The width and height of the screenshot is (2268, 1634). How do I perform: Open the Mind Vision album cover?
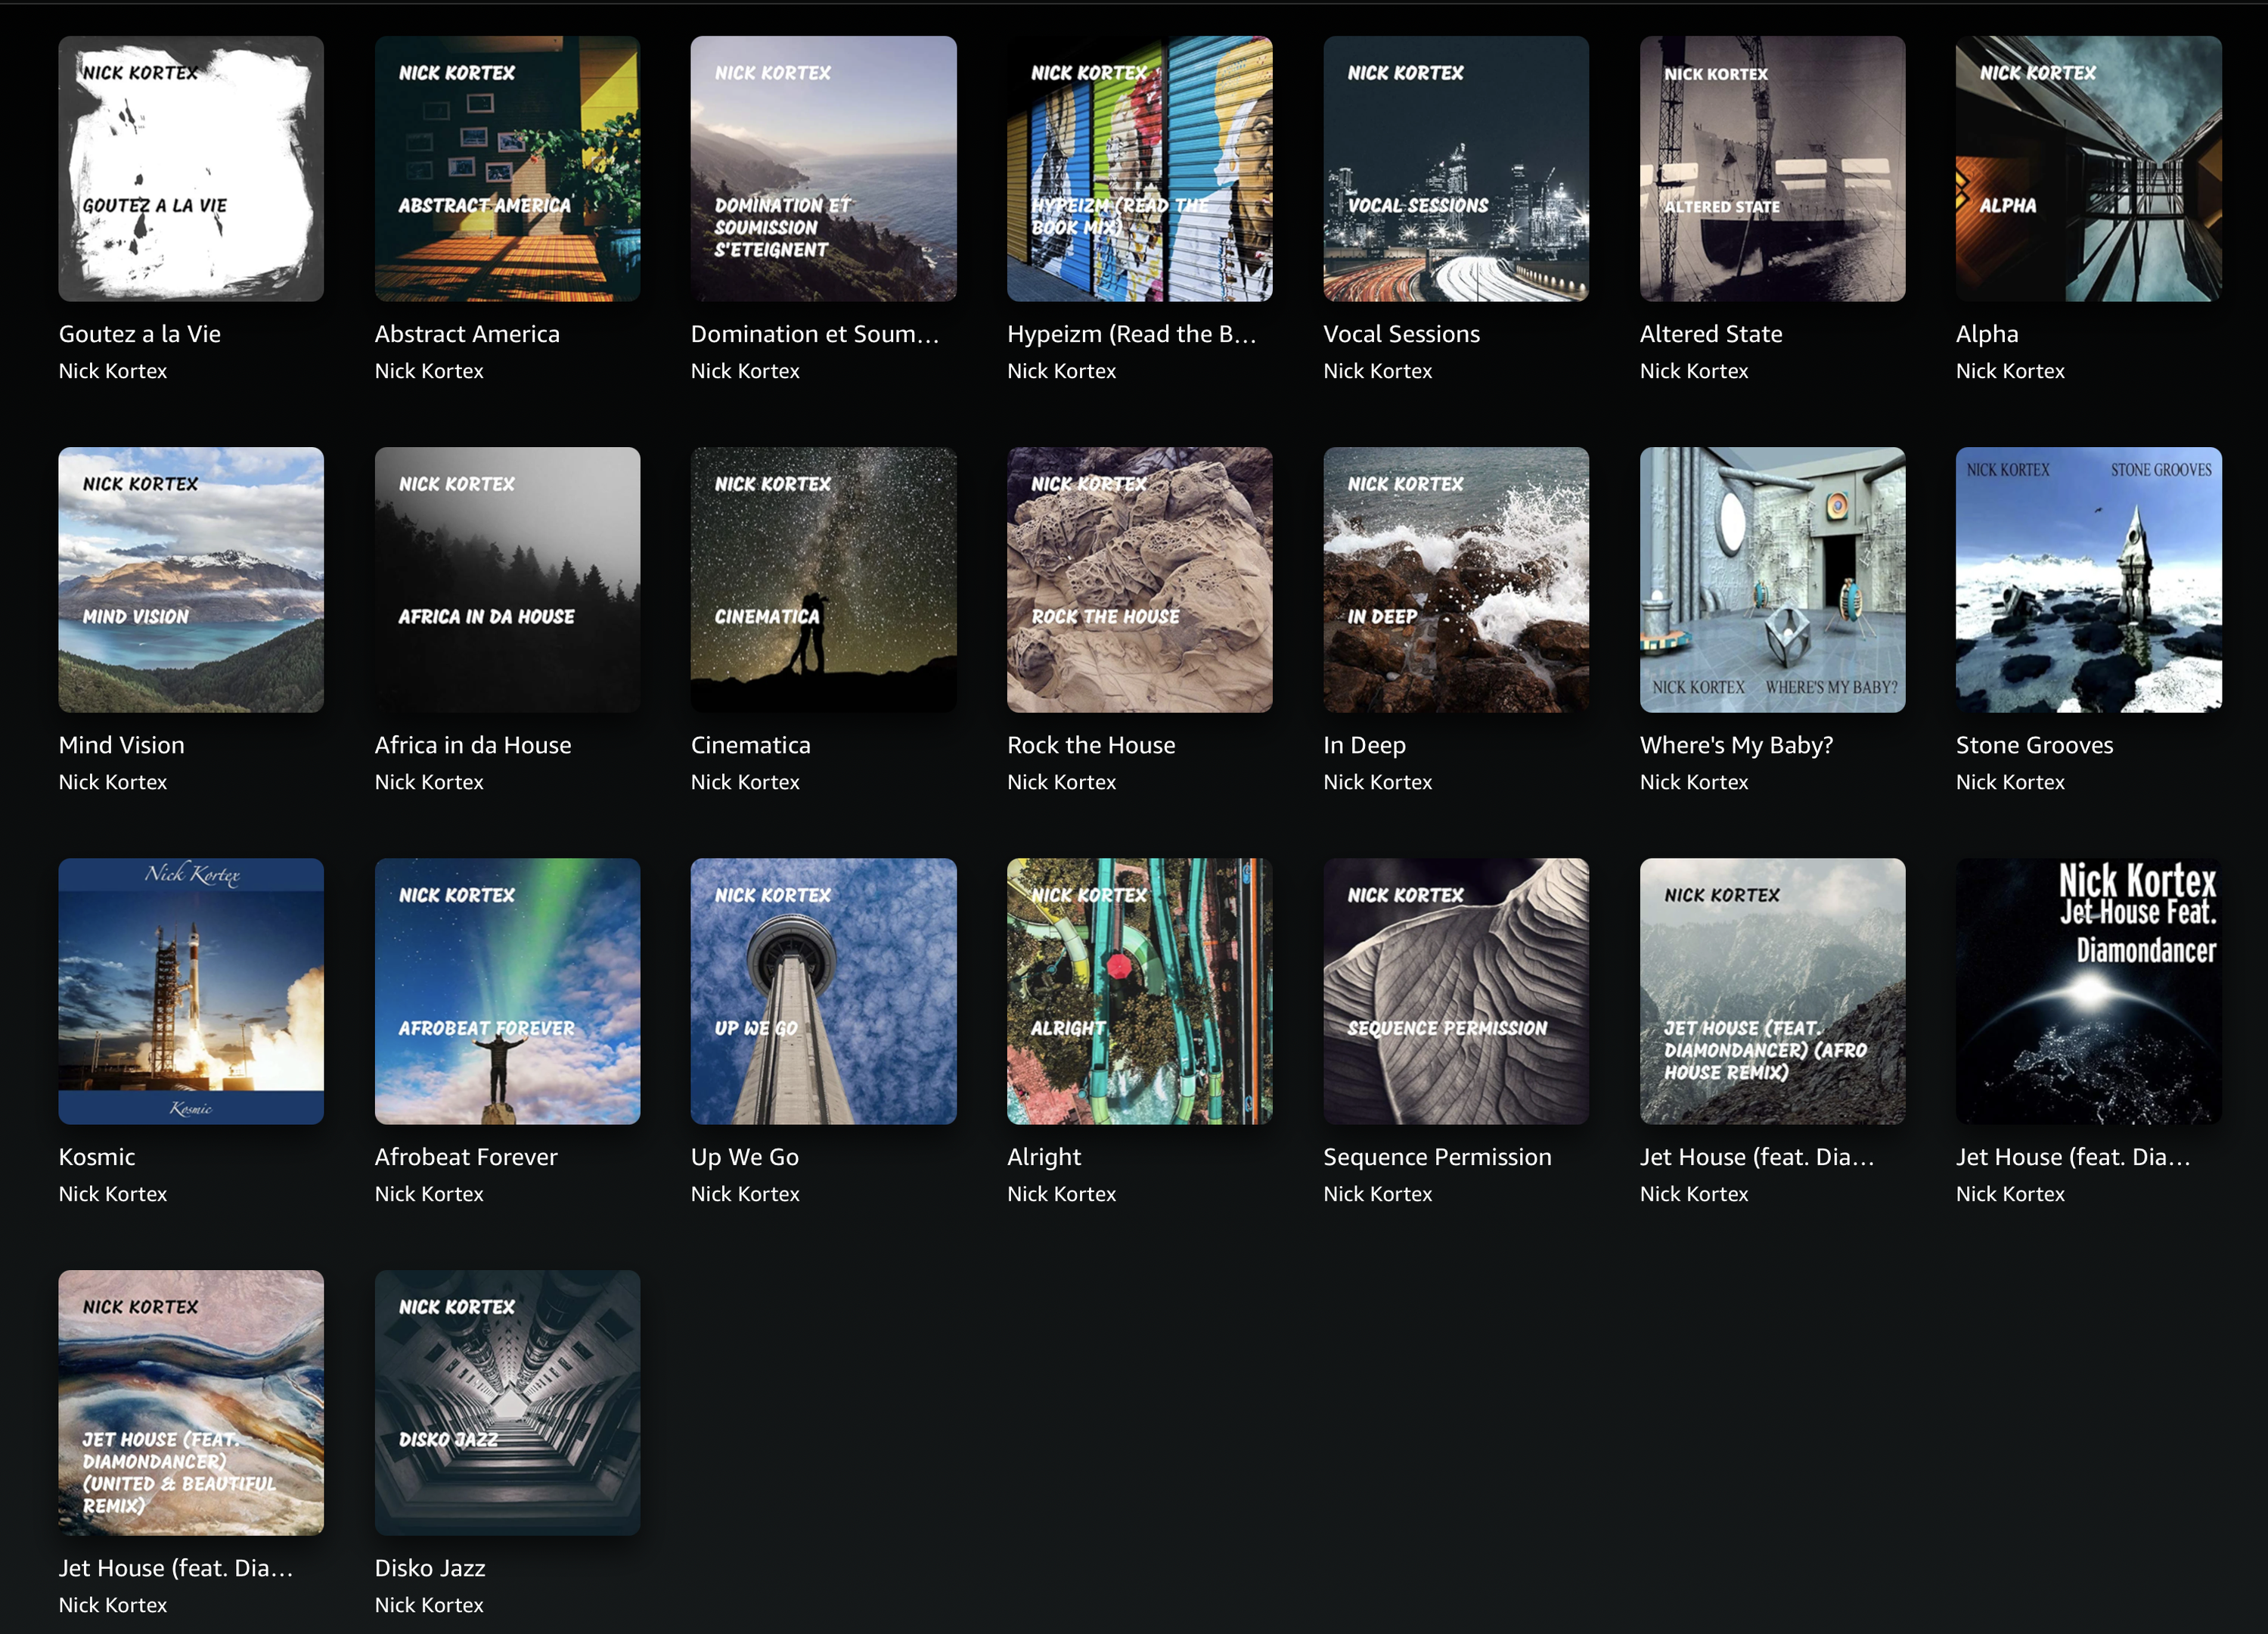190,579
